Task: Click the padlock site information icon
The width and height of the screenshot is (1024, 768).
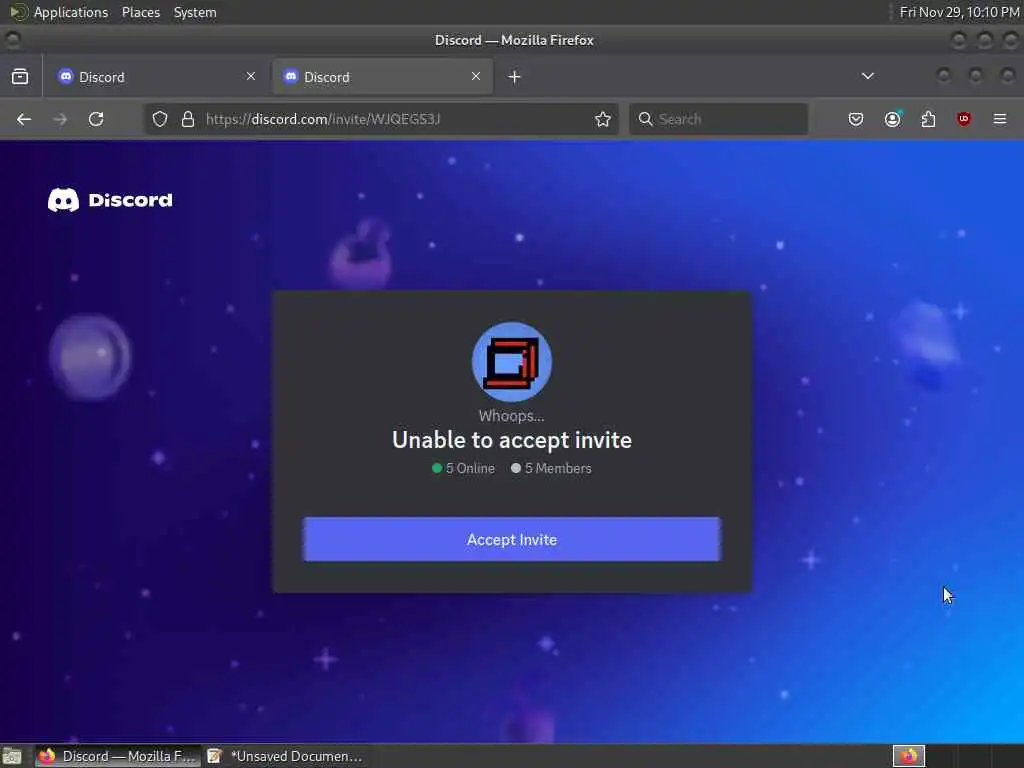Action: [188, 119]
